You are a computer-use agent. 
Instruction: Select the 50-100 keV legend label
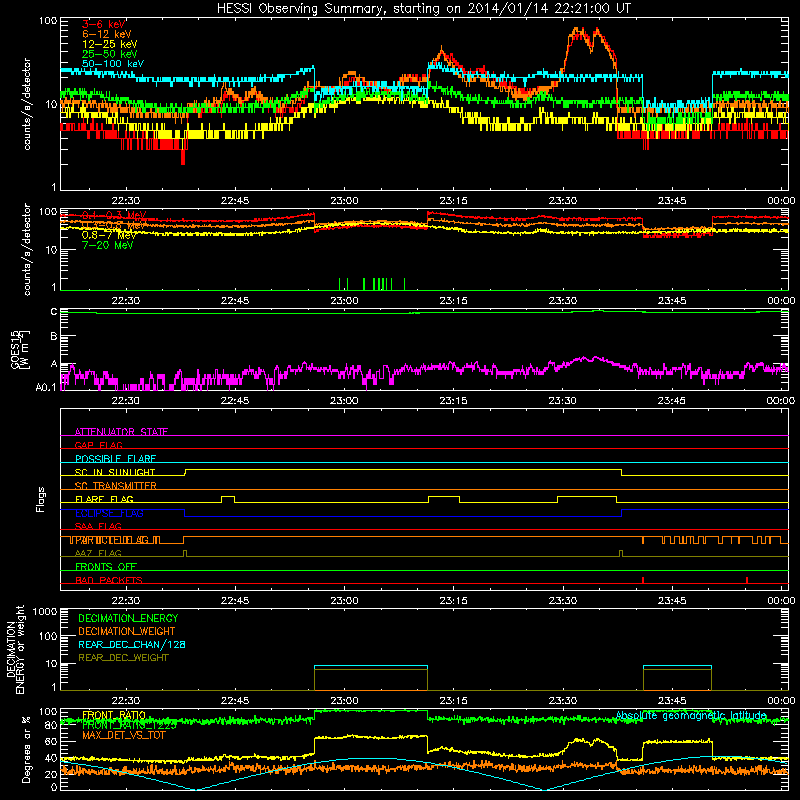click(113, 64)
